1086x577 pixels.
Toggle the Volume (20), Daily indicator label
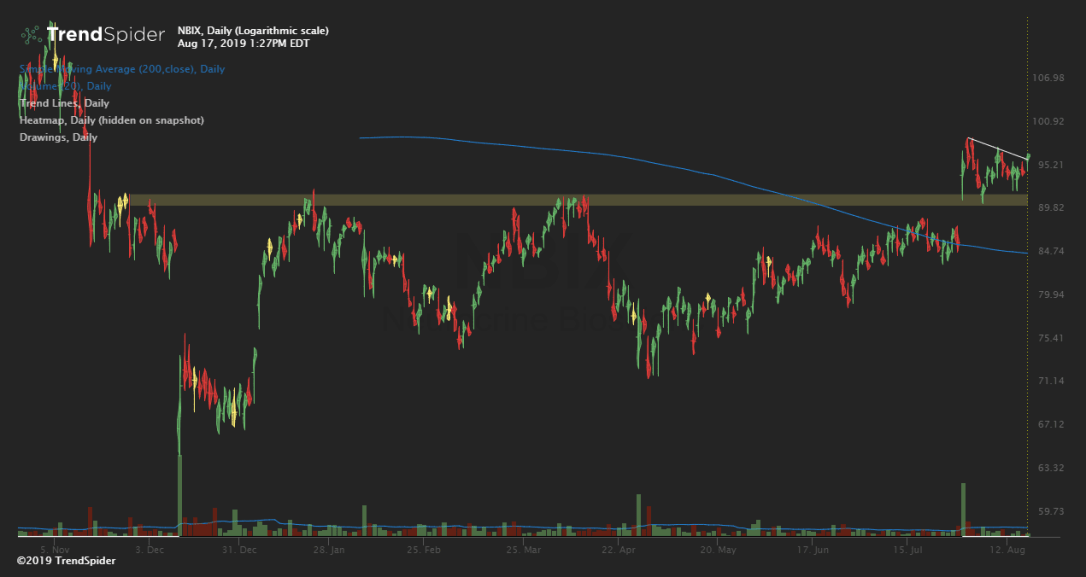click(x=65, y=86)
